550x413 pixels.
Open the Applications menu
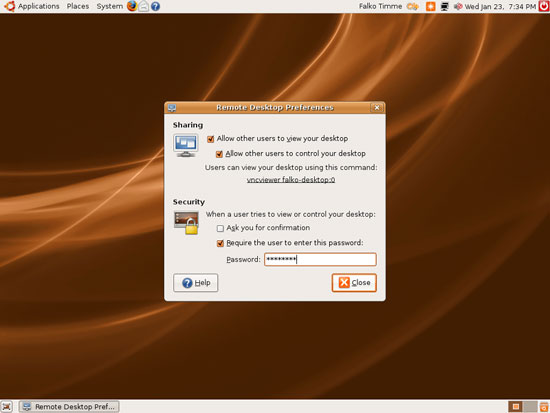click(39, 6)
